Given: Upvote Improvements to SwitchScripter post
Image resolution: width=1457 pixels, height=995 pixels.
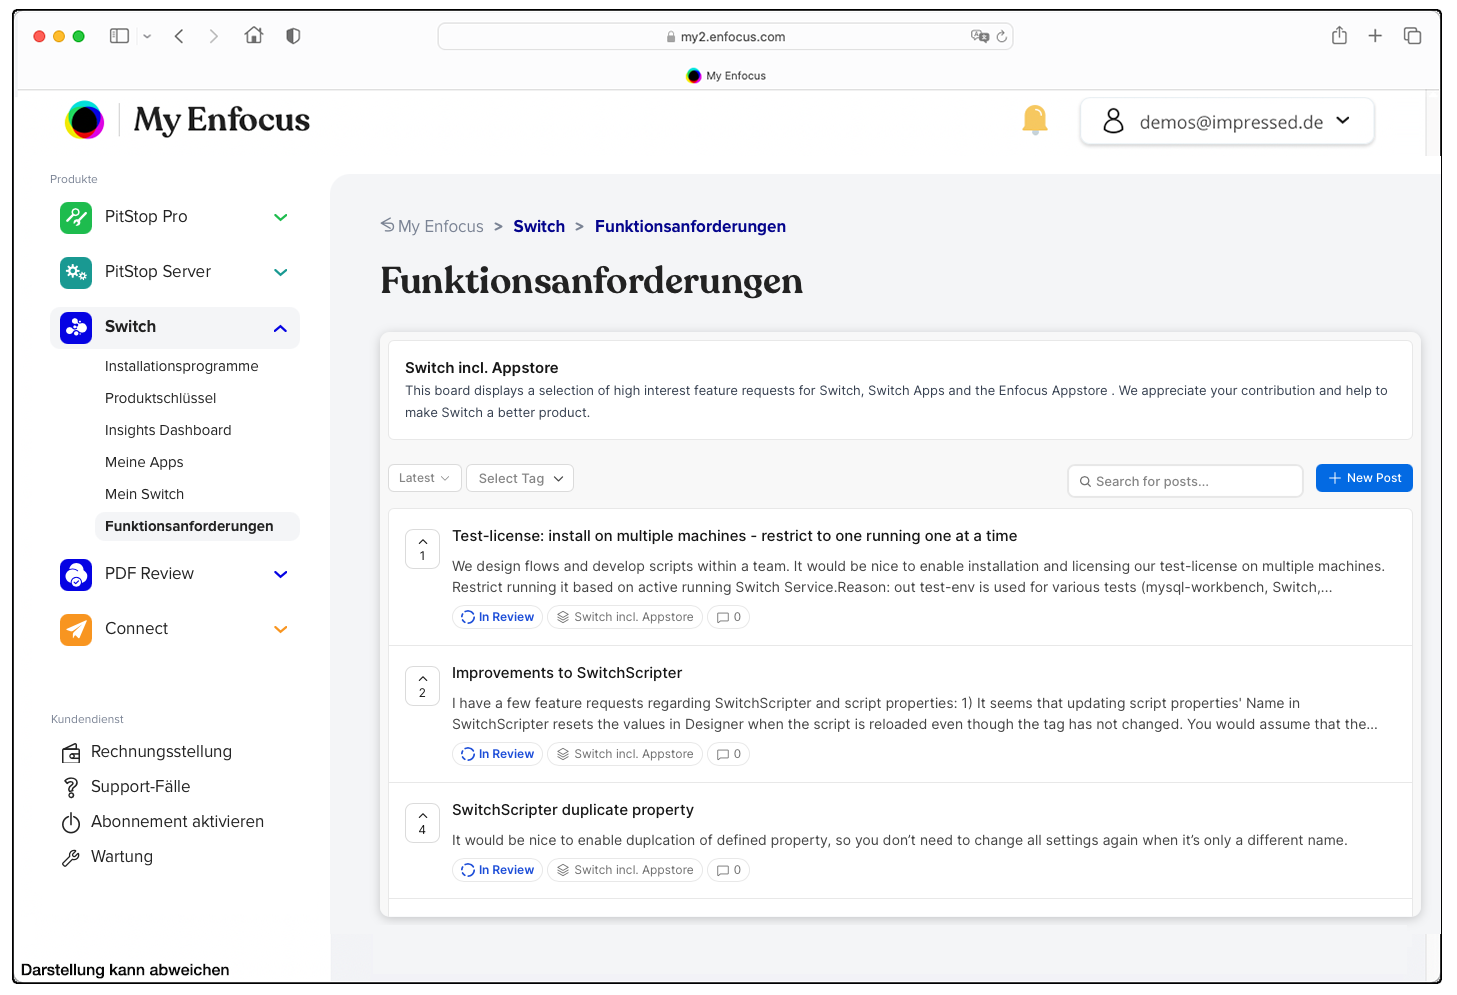Looking at the screenshot, I should [422, 685].
